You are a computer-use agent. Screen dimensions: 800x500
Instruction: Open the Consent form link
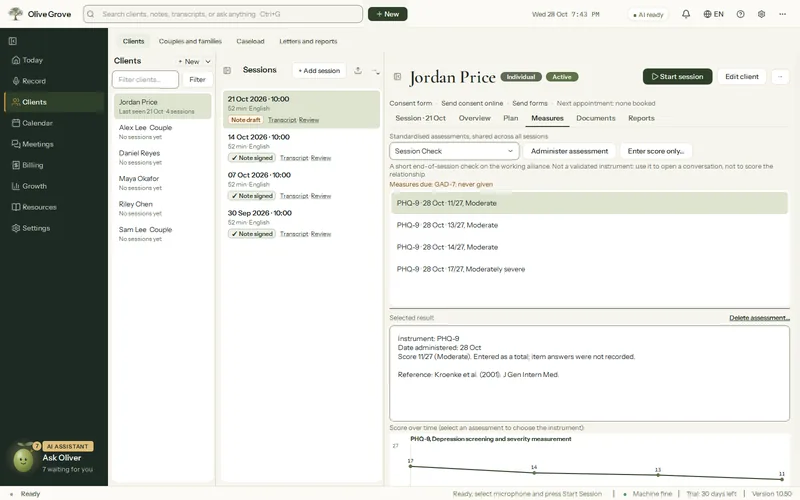click(411, 103)
